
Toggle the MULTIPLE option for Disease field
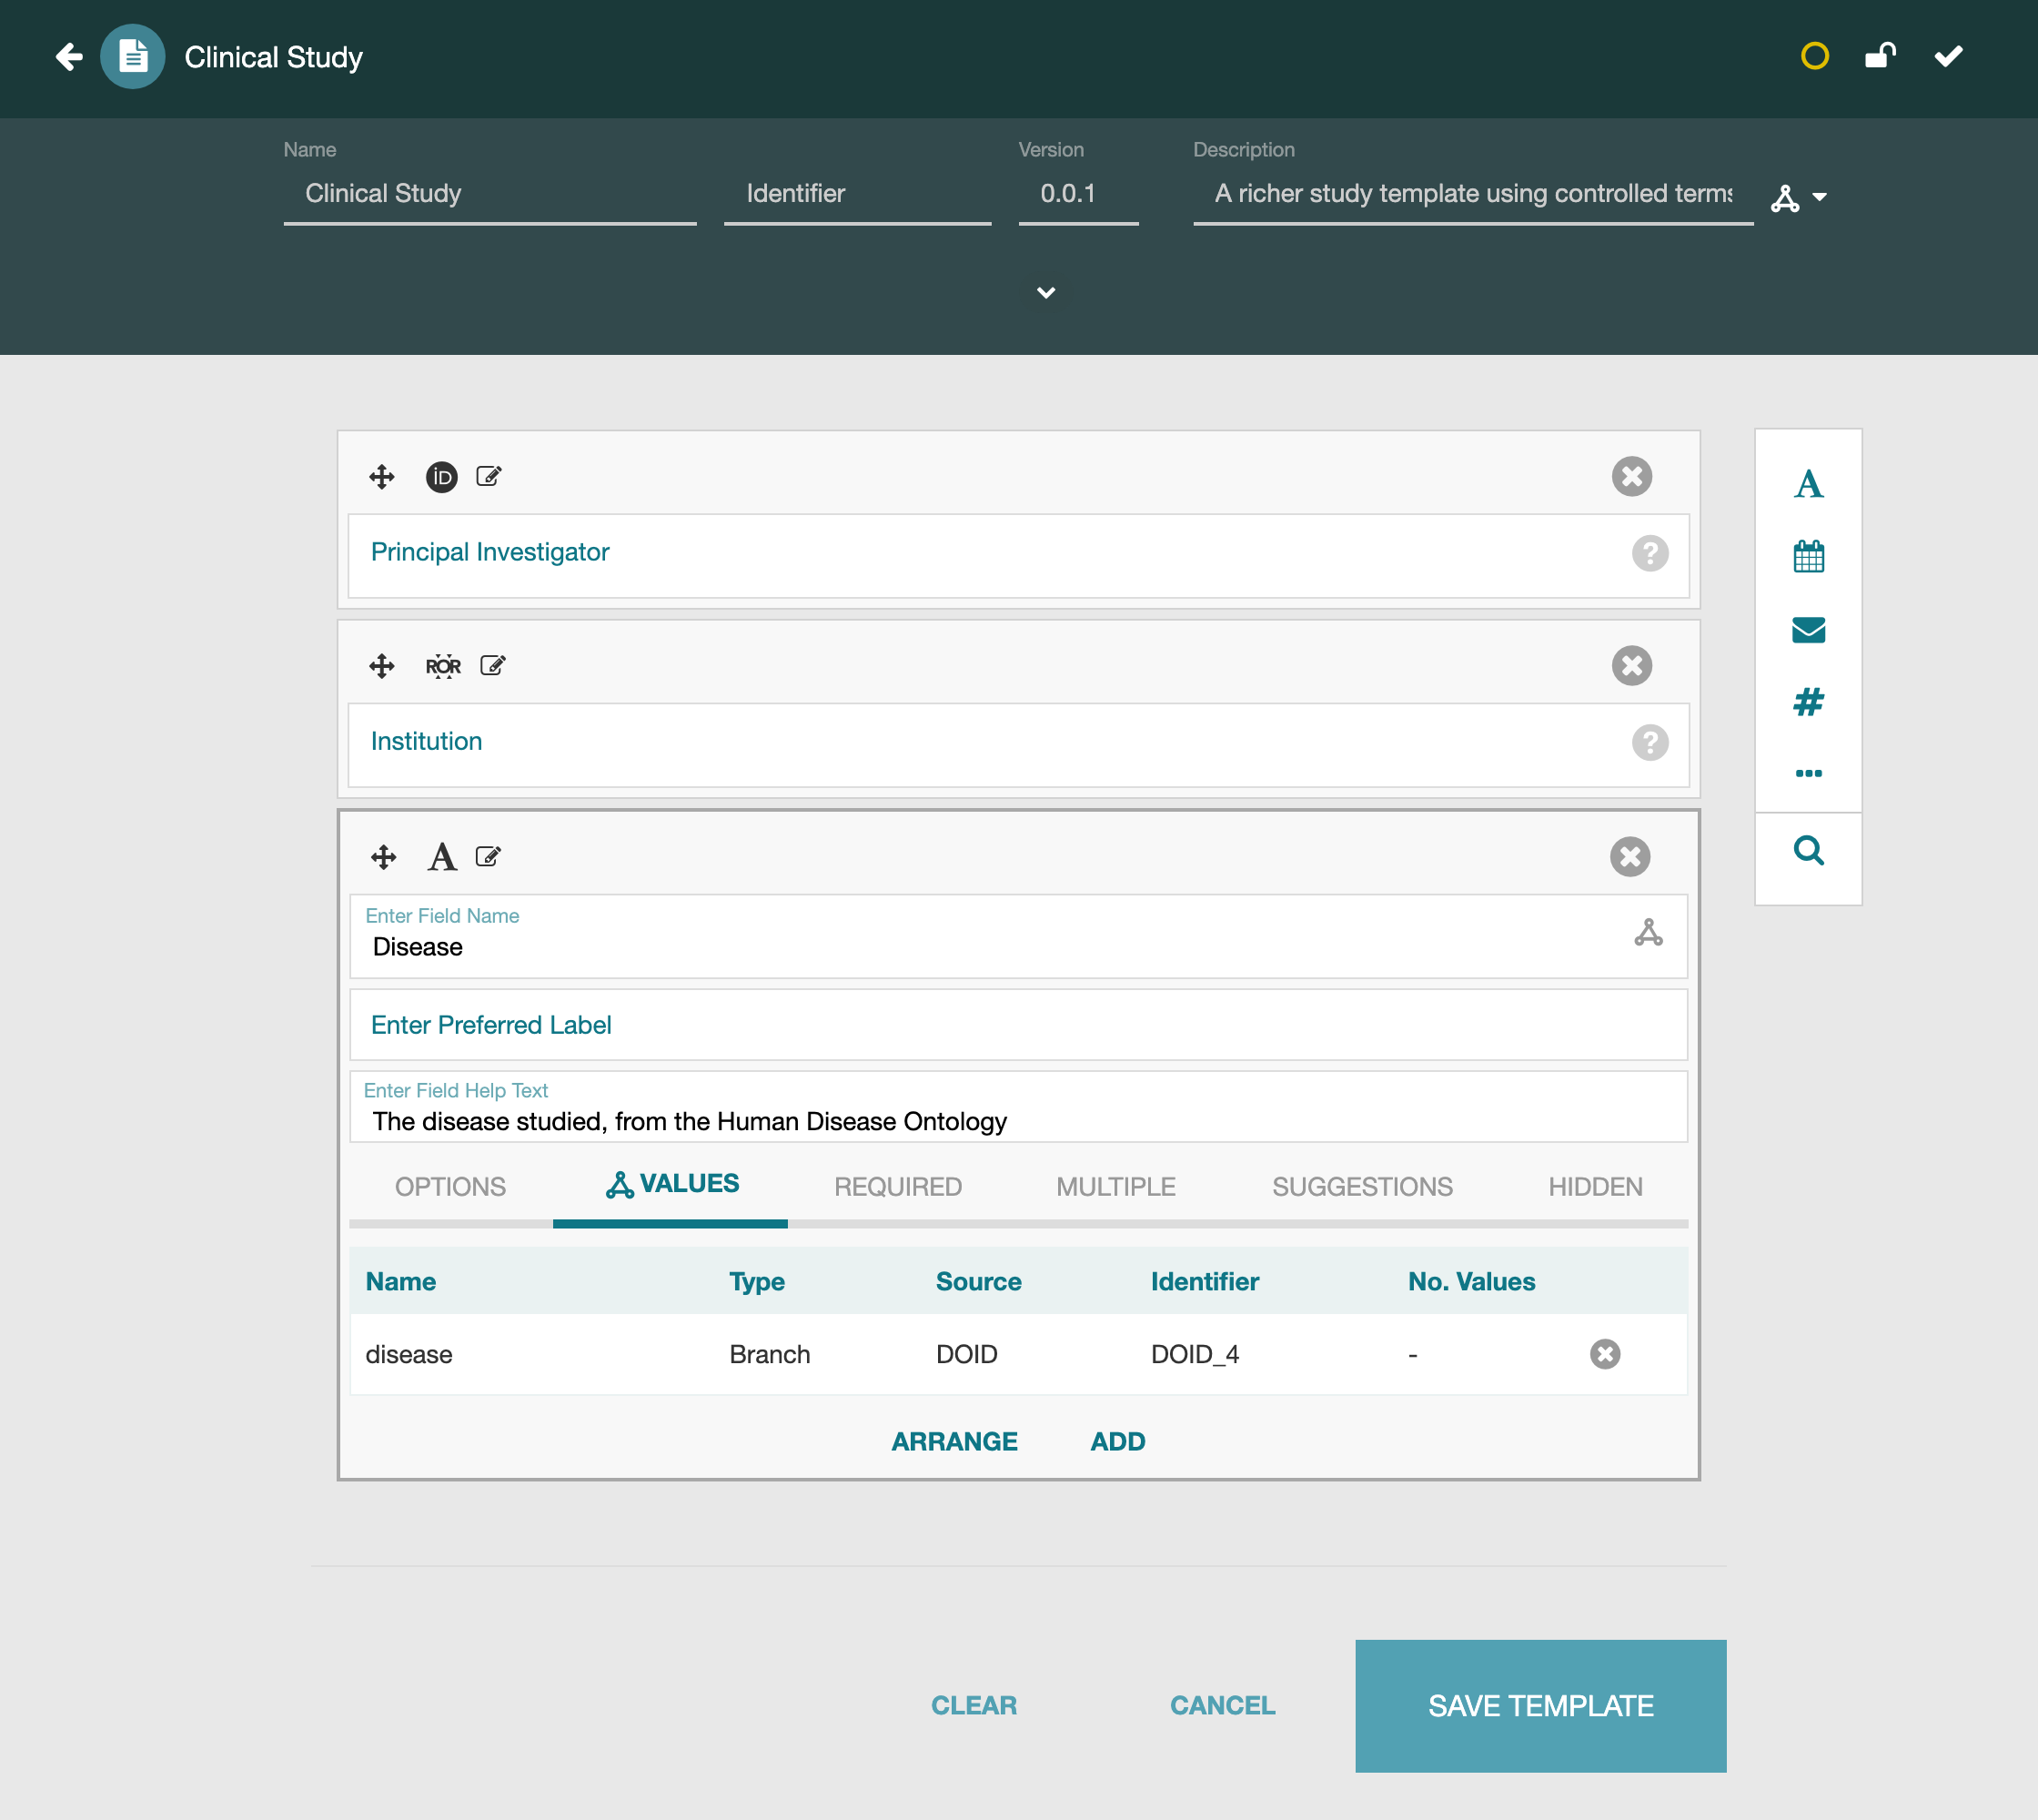point(1116,1187)
